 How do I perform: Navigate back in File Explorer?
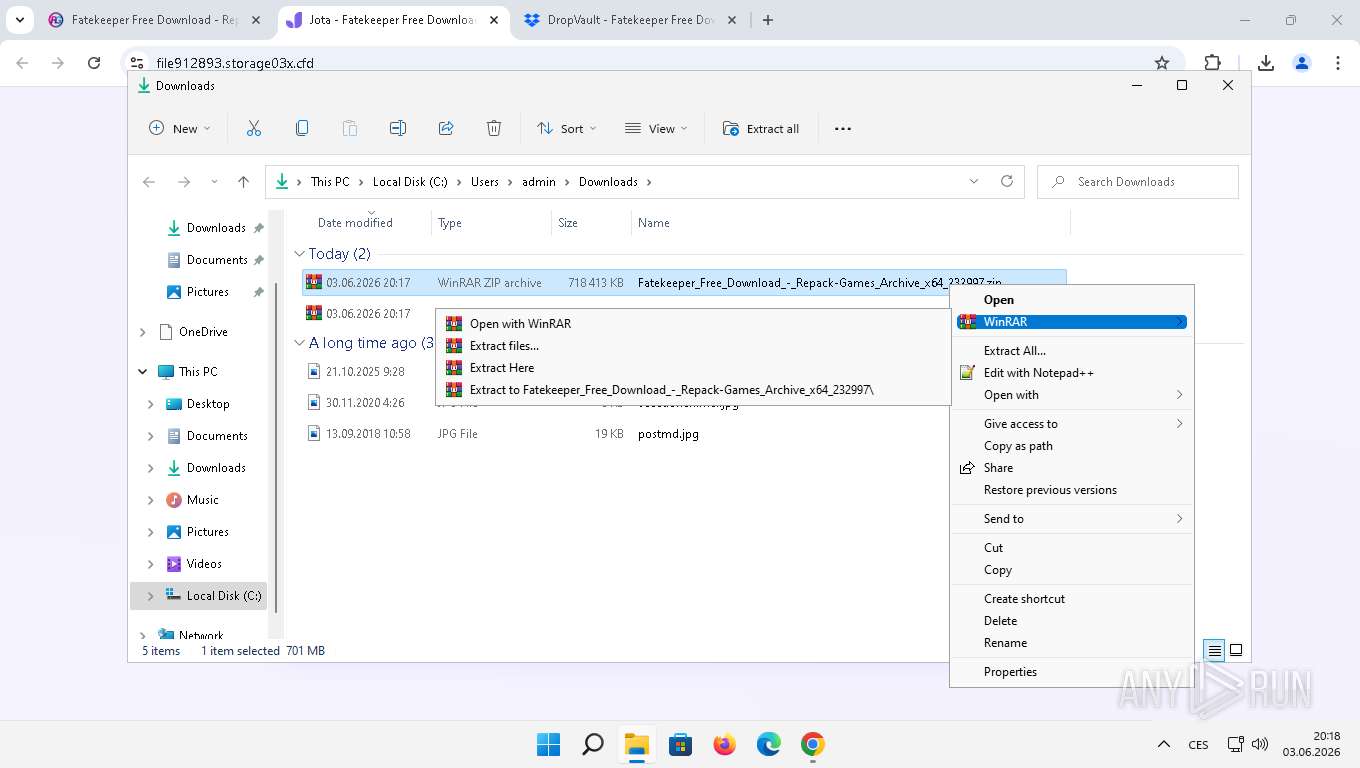point(149,182)
